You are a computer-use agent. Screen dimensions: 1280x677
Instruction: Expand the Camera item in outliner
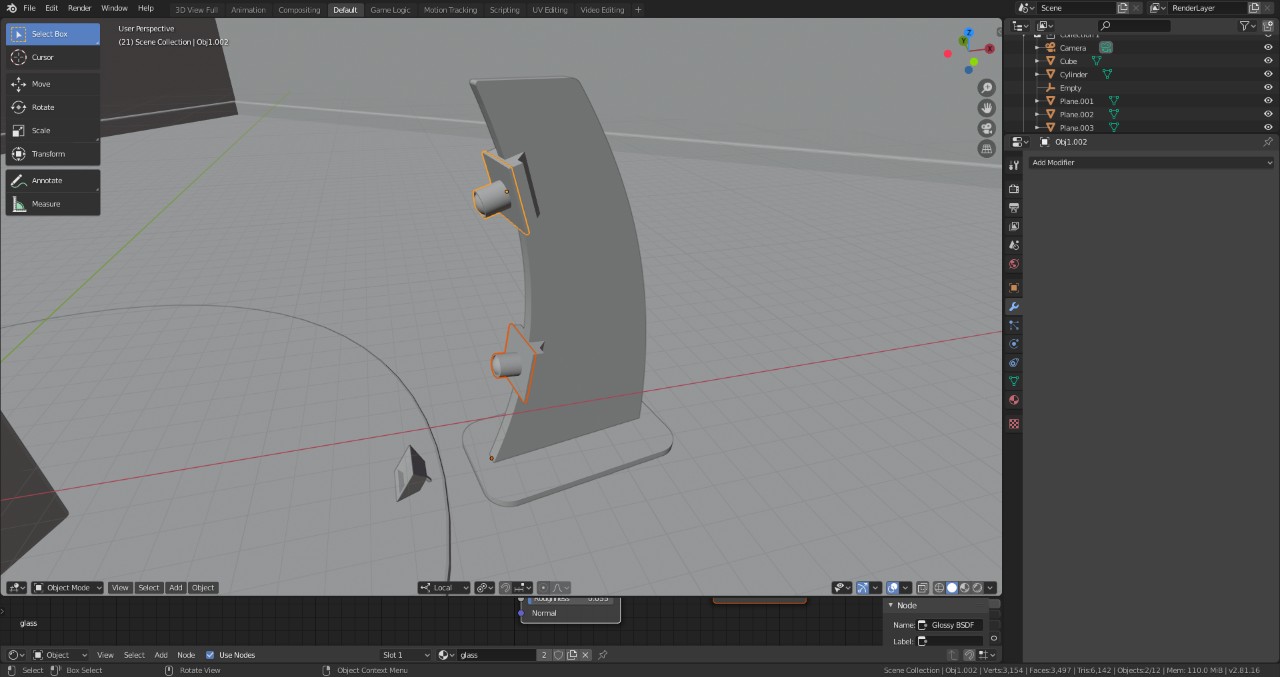1037,47
